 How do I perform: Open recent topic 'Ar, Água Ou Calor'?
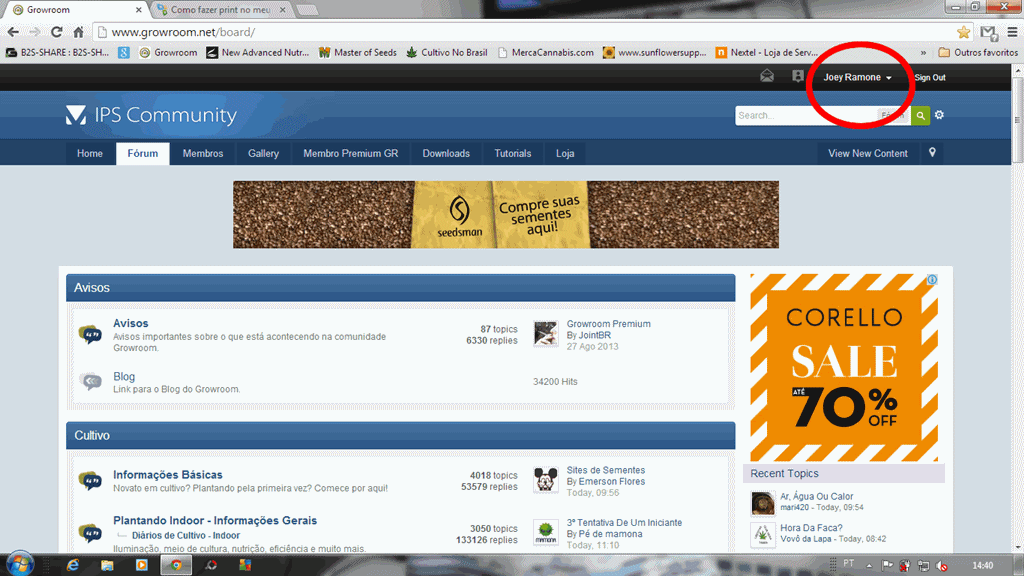click(816, 496)
